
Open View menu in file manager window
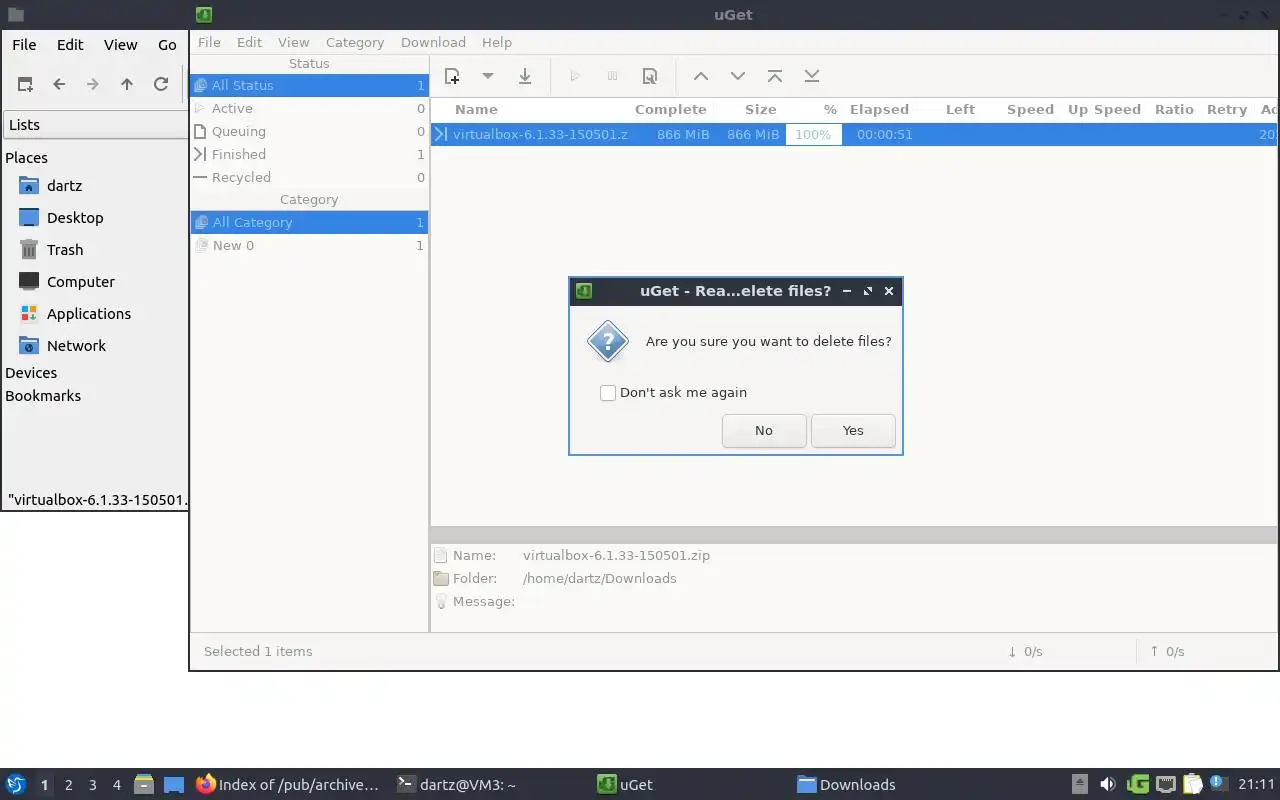[121, 44]
